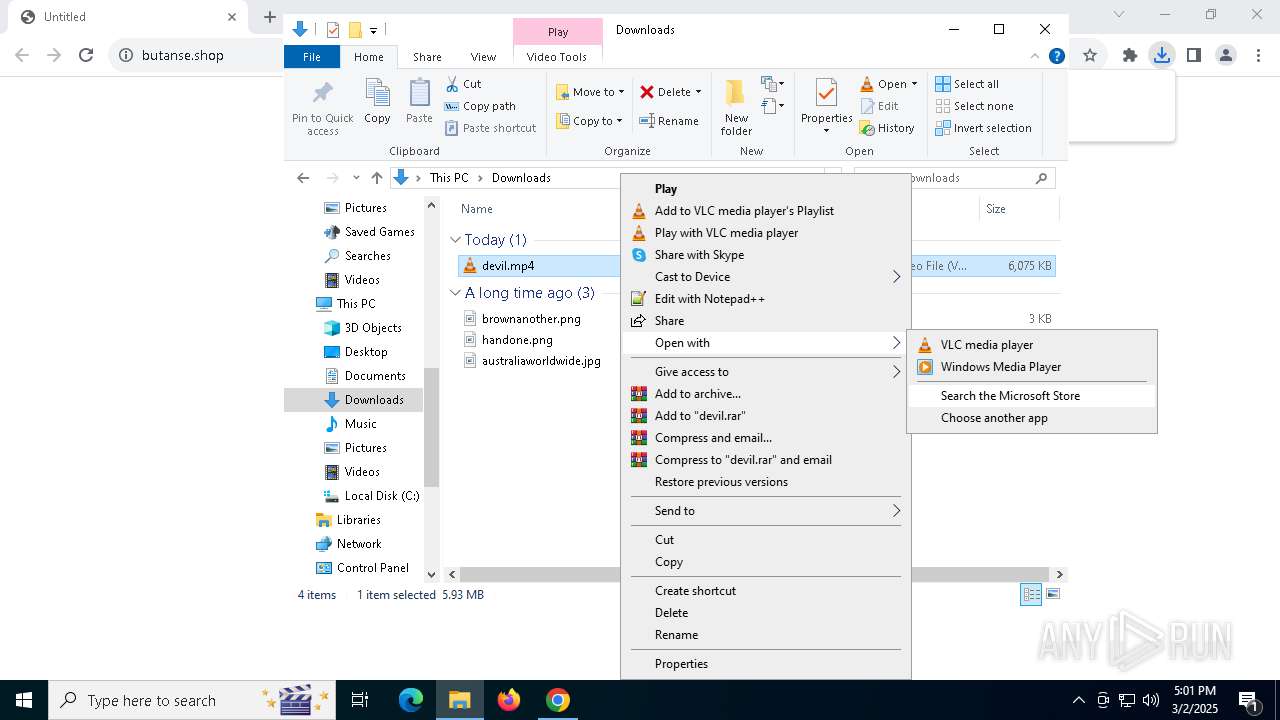Viewport: 1280px width, 720px height.
Task: Switch to large icons view
Action: coord(1052,595)
